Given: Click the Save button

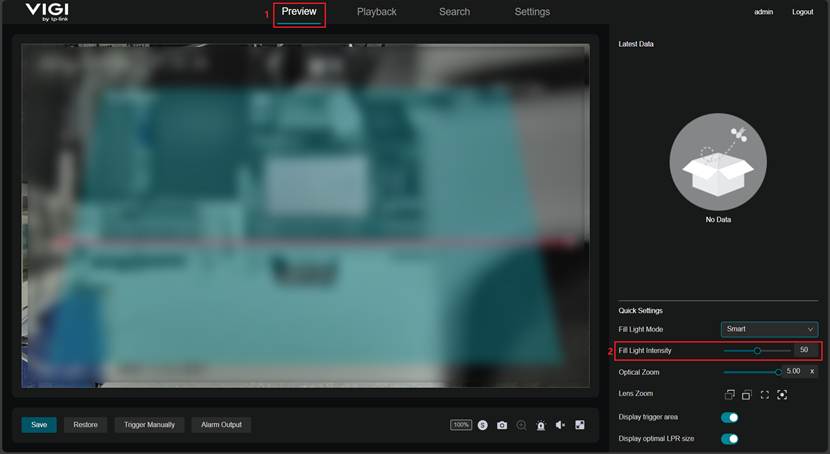Looking at the screenshot, I should 39,425.
